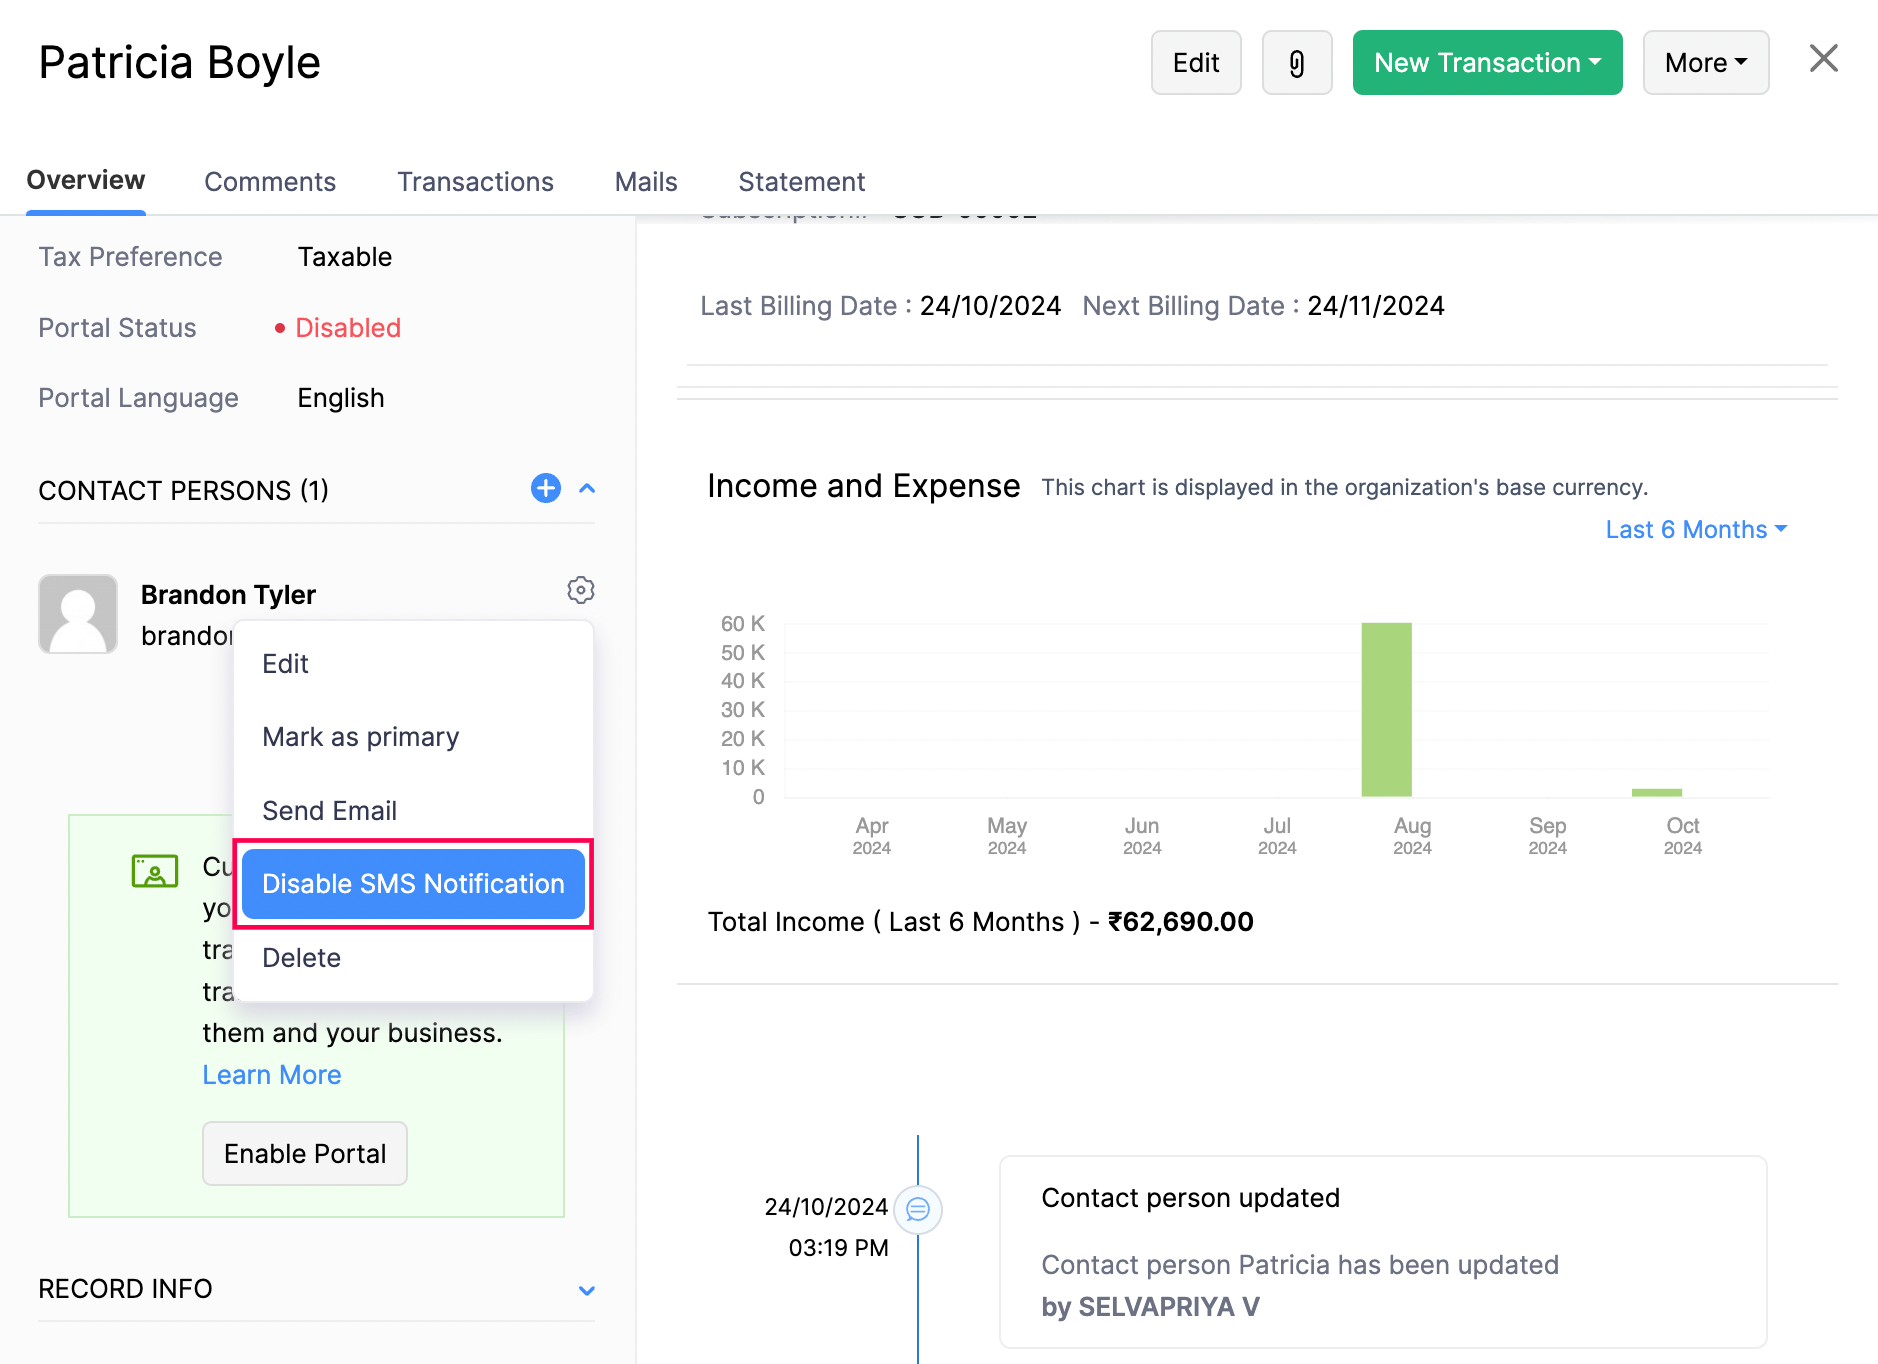Select Disable SMS Notification option
The image size is (1878, 1364).
(413, 884)
